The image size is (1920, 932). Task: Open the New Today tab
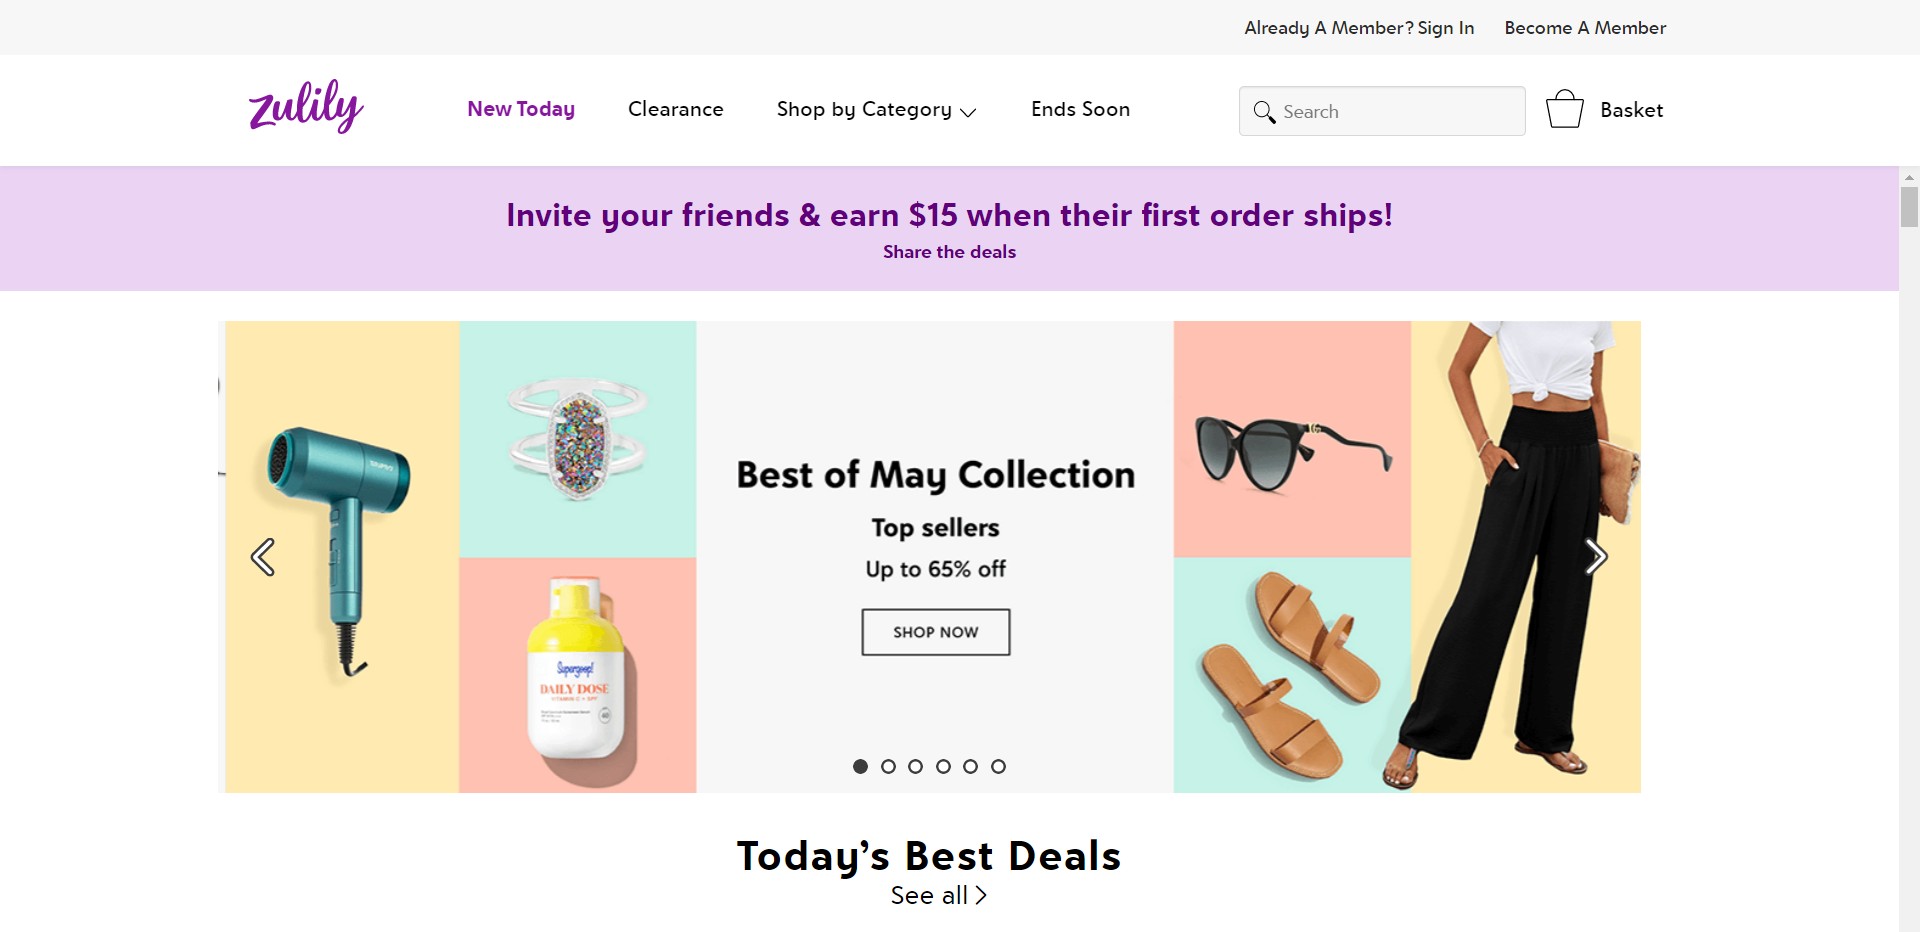(x=521, y=109)
